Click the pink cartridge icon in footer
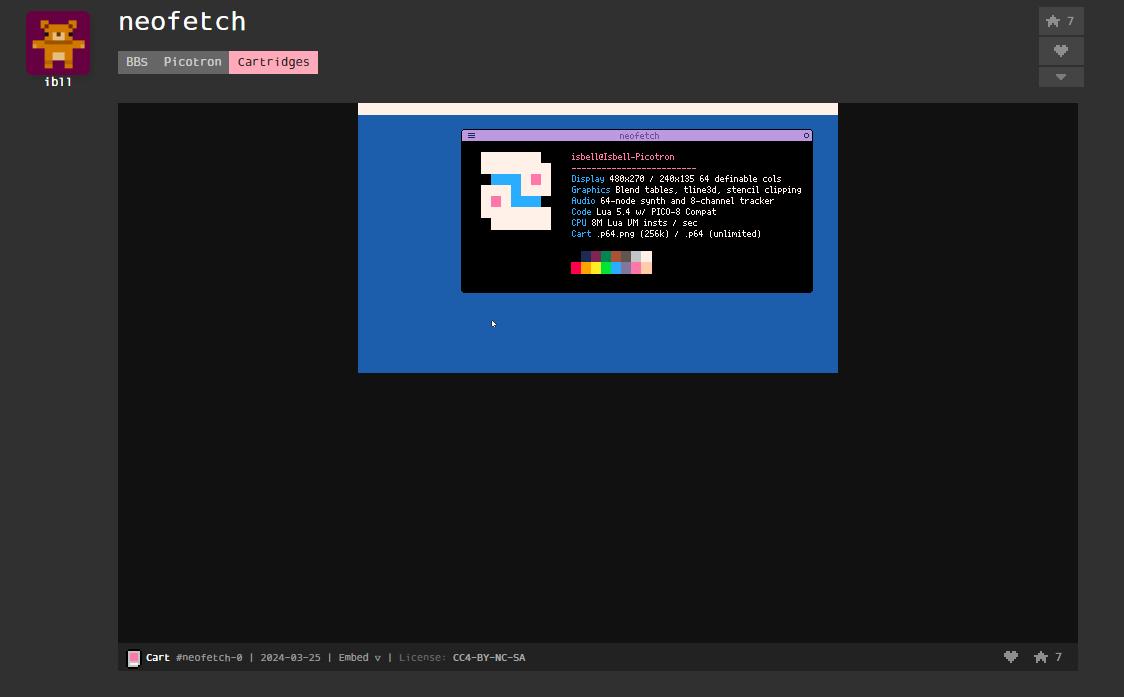Viewport: 1124px width, 697px height. [x=133, y=658]
